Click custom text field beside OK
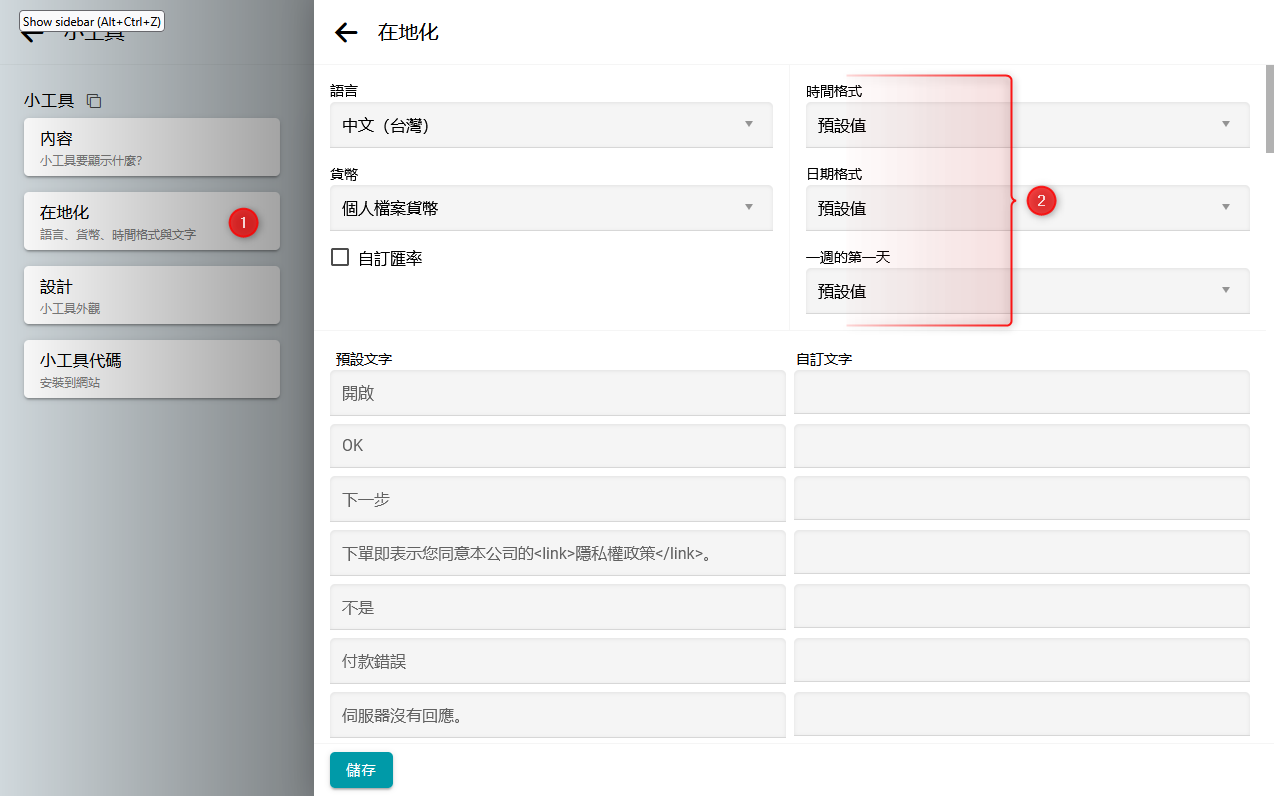 [x=1021, y=446]
